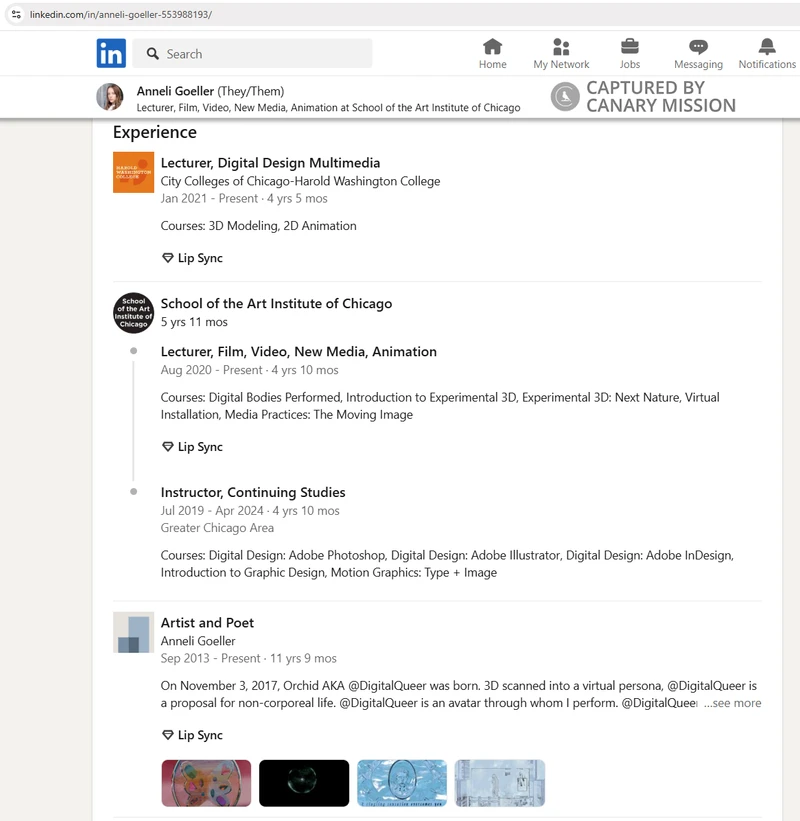Click 'Sep 2013 - Present · 11 yrs 9 mos'
The width and height of the screenshot is (800, 821).
click(x=249, y=658)
